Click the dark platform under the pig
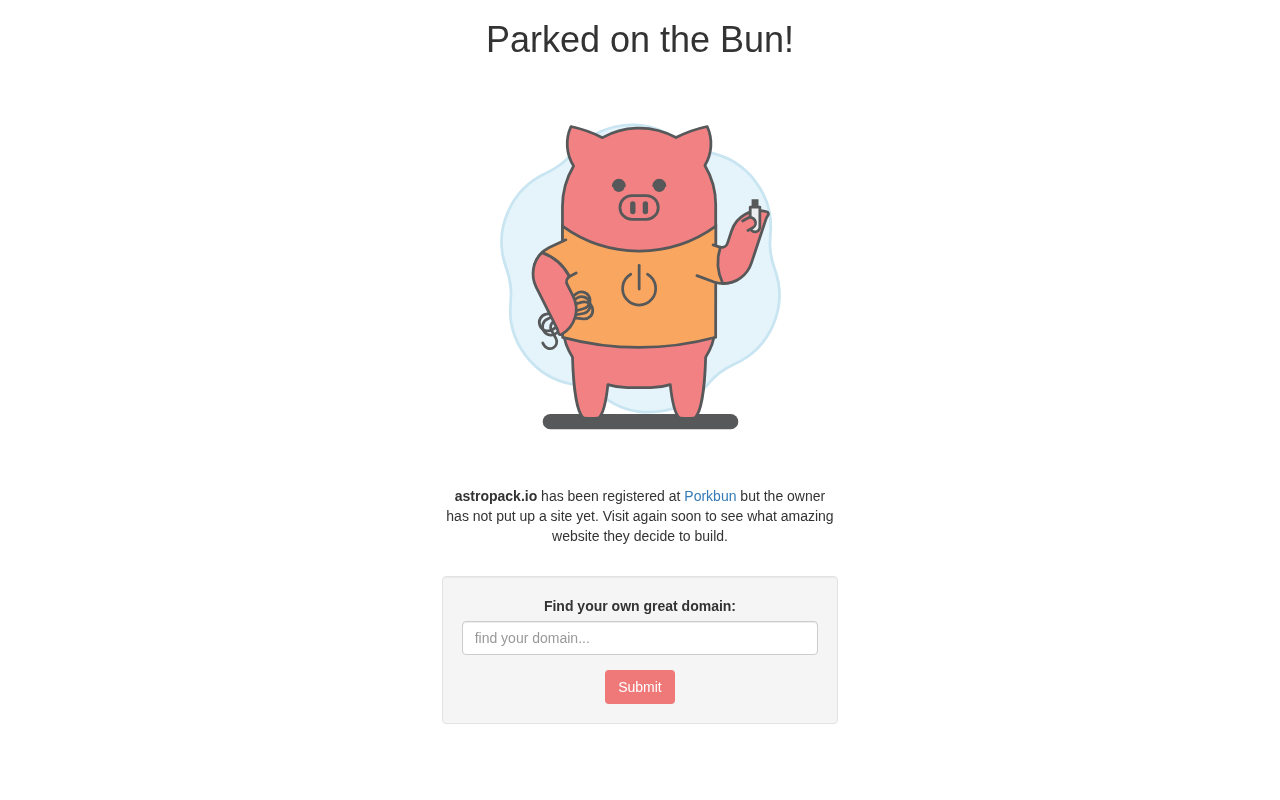This screenshot has height=800, width=1280. [x=640, y=422]
